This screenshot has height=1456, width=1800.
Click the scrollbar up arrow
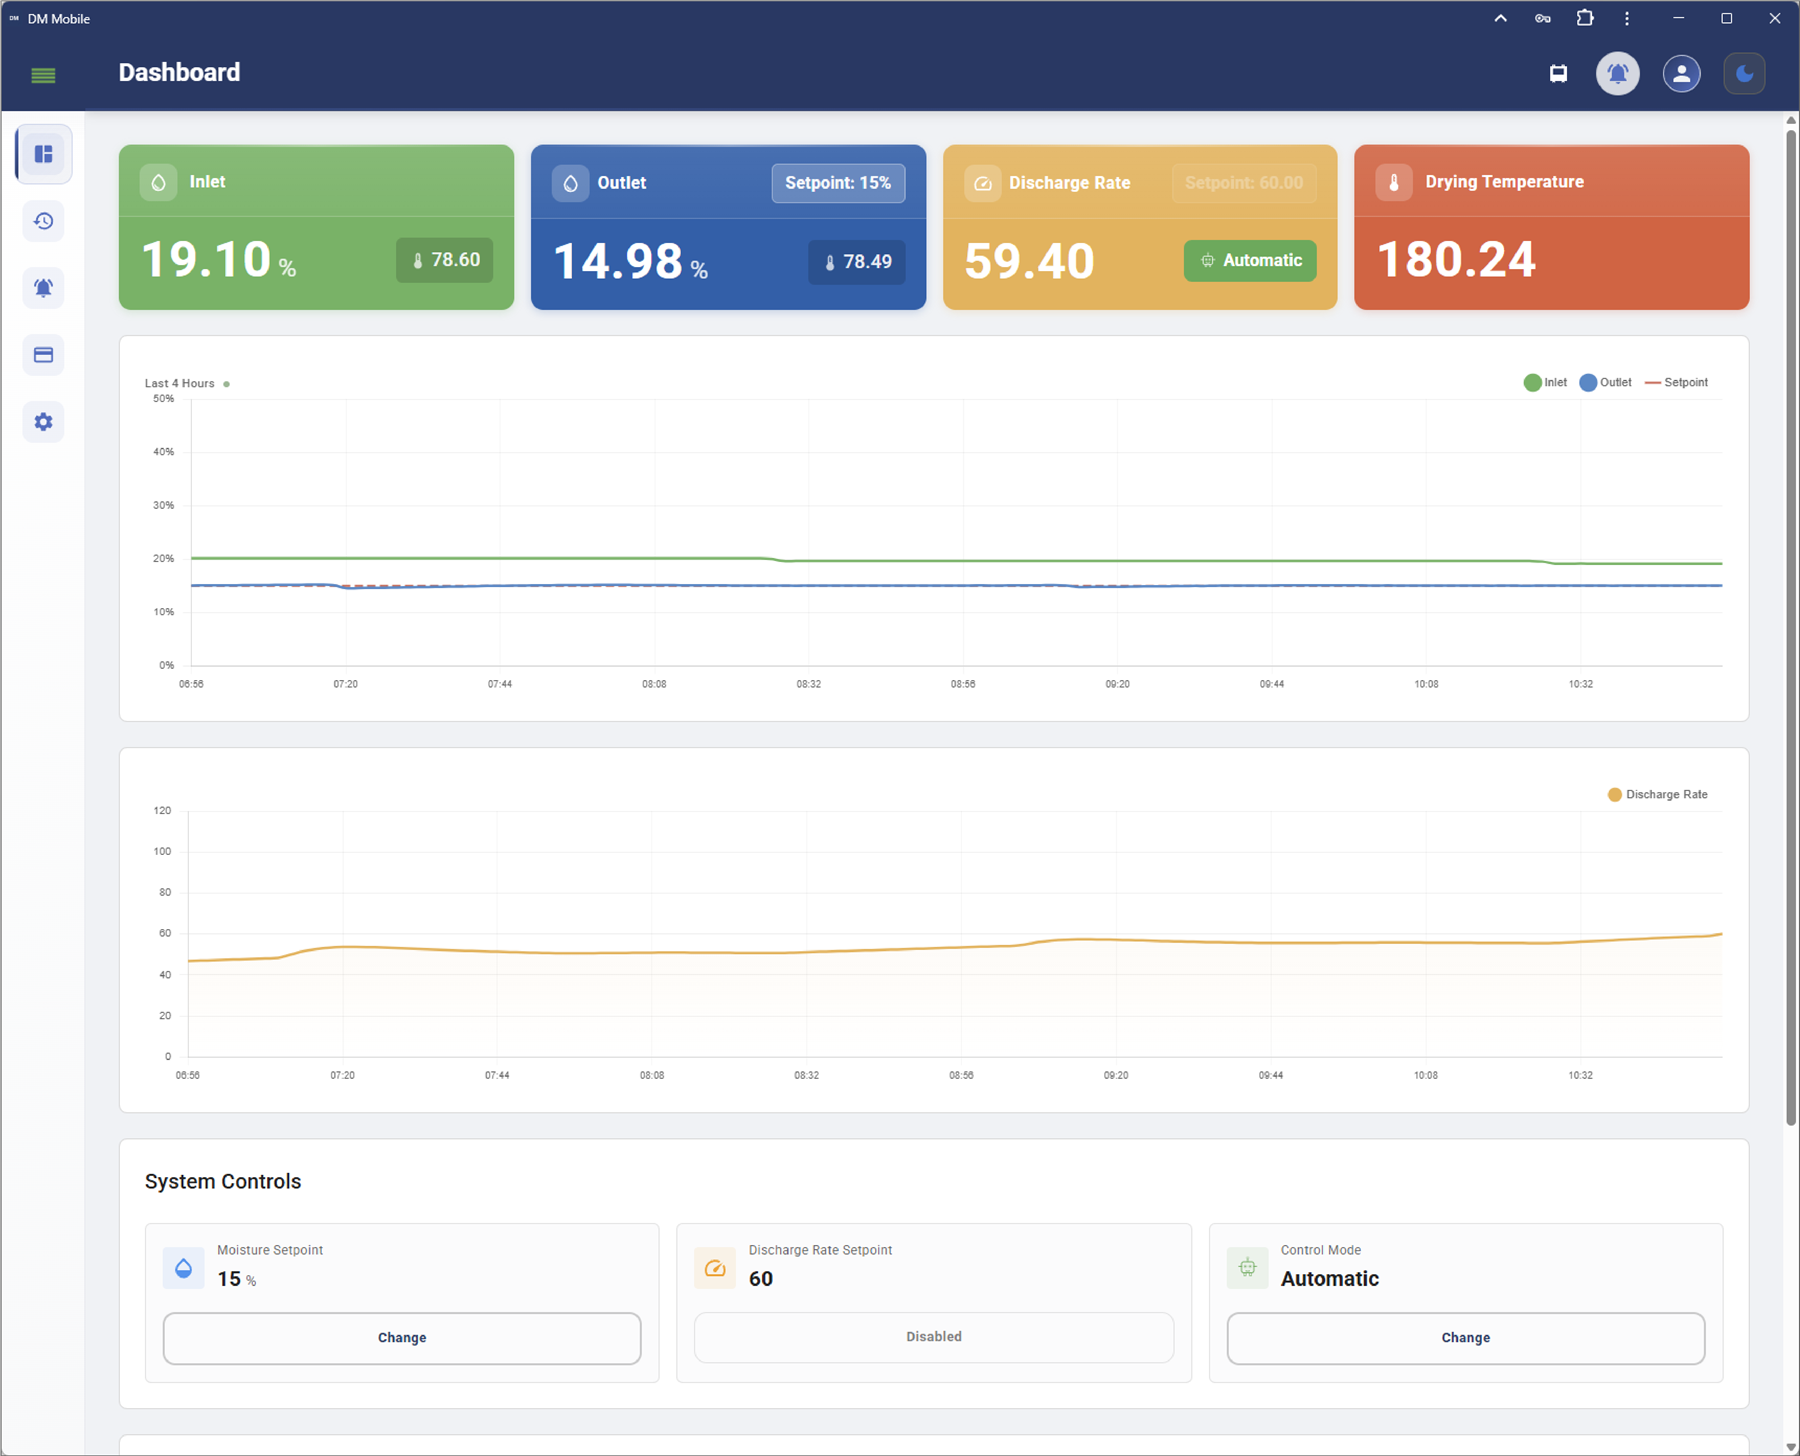click(x=1791, y=120)
